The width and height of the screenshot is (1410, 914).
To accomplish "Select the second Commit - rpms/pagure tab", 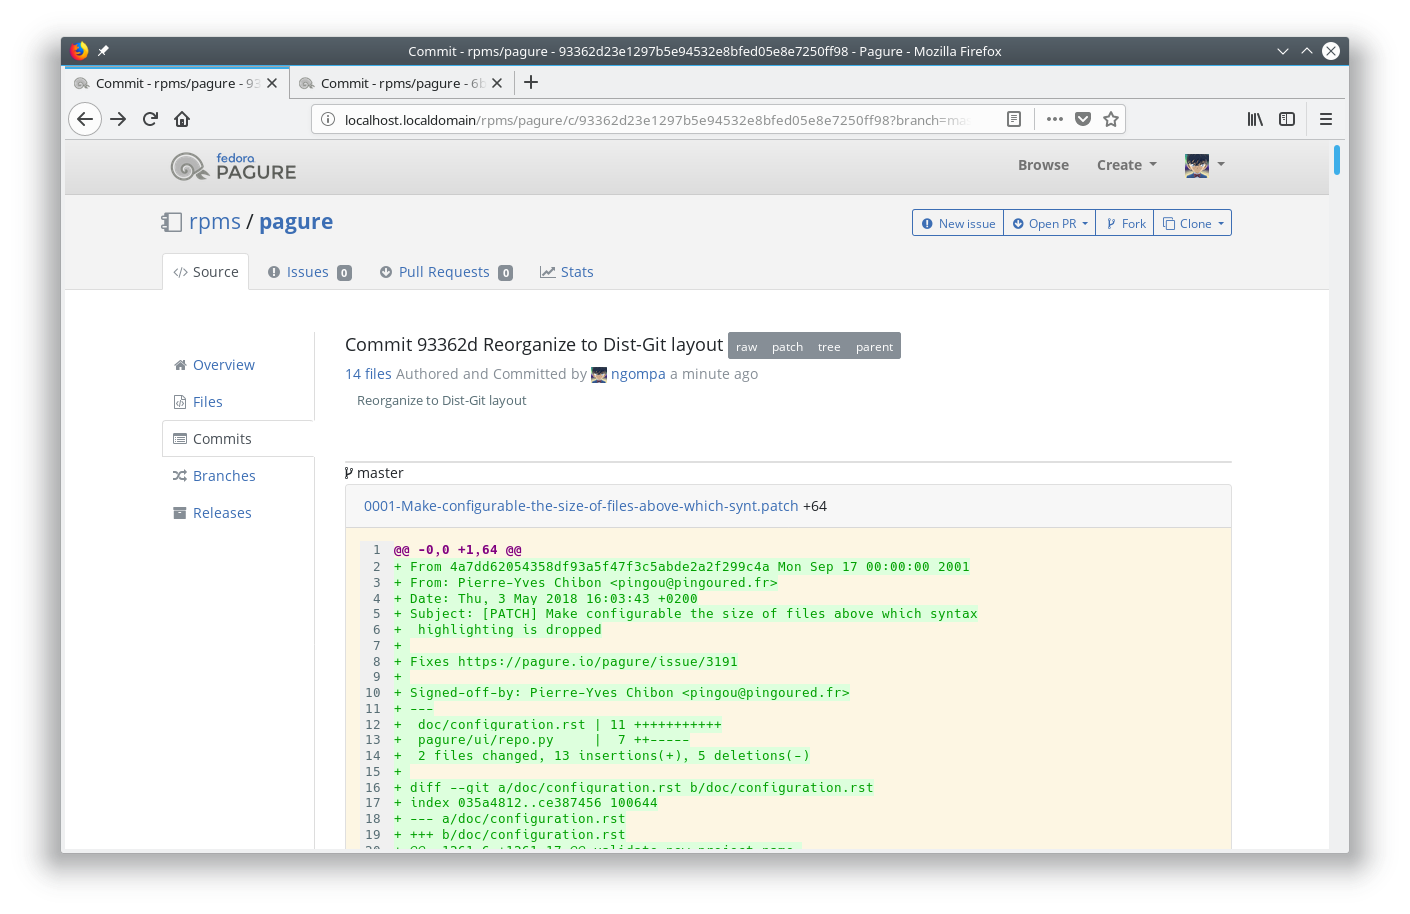I will click(402, 83).
